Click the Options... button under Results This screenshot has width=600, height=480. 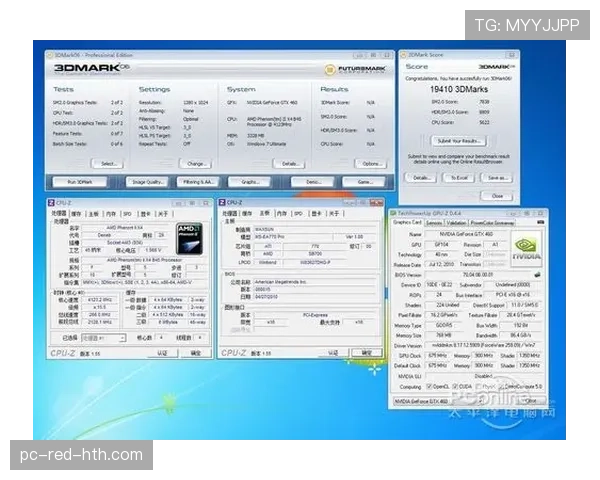click(370, 163)
